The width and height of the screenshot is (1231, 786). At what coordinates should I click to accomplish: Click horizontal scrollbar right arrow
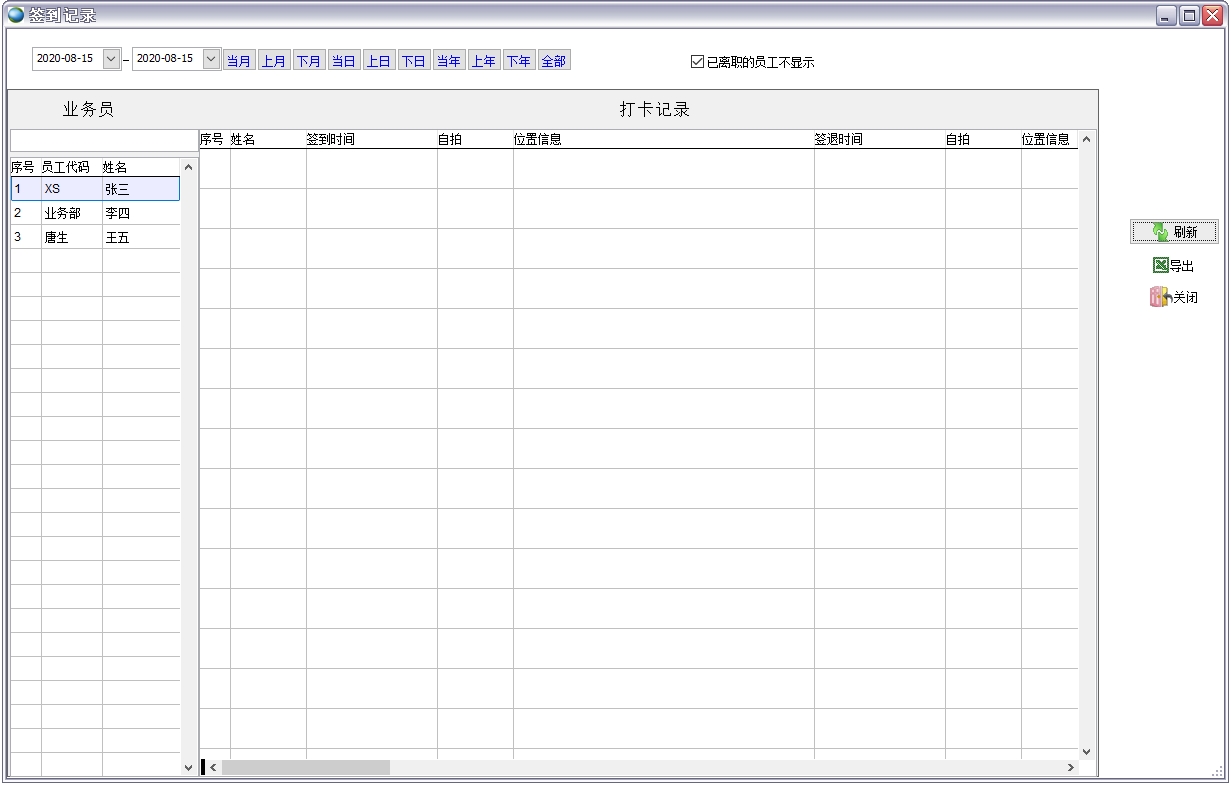[x=1070, y=767]
